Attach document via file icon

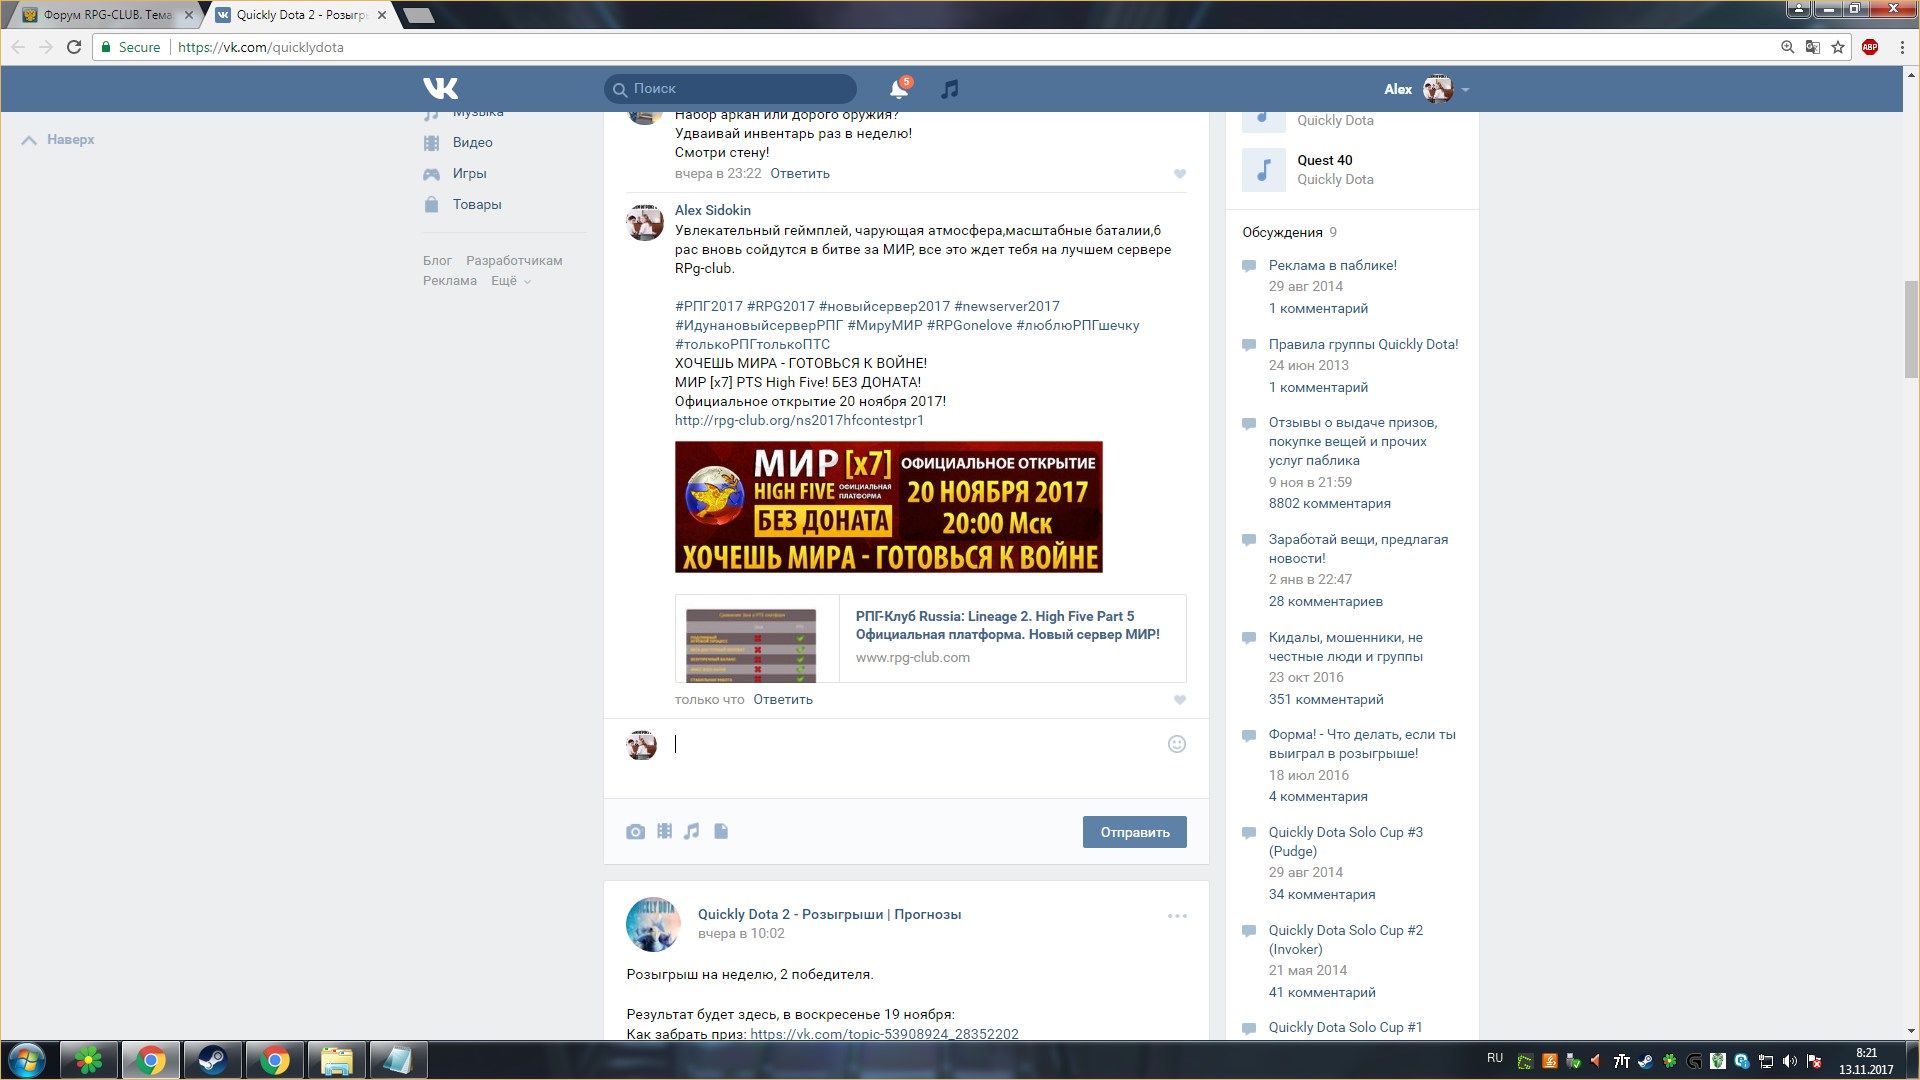click(x=721, y=832)
